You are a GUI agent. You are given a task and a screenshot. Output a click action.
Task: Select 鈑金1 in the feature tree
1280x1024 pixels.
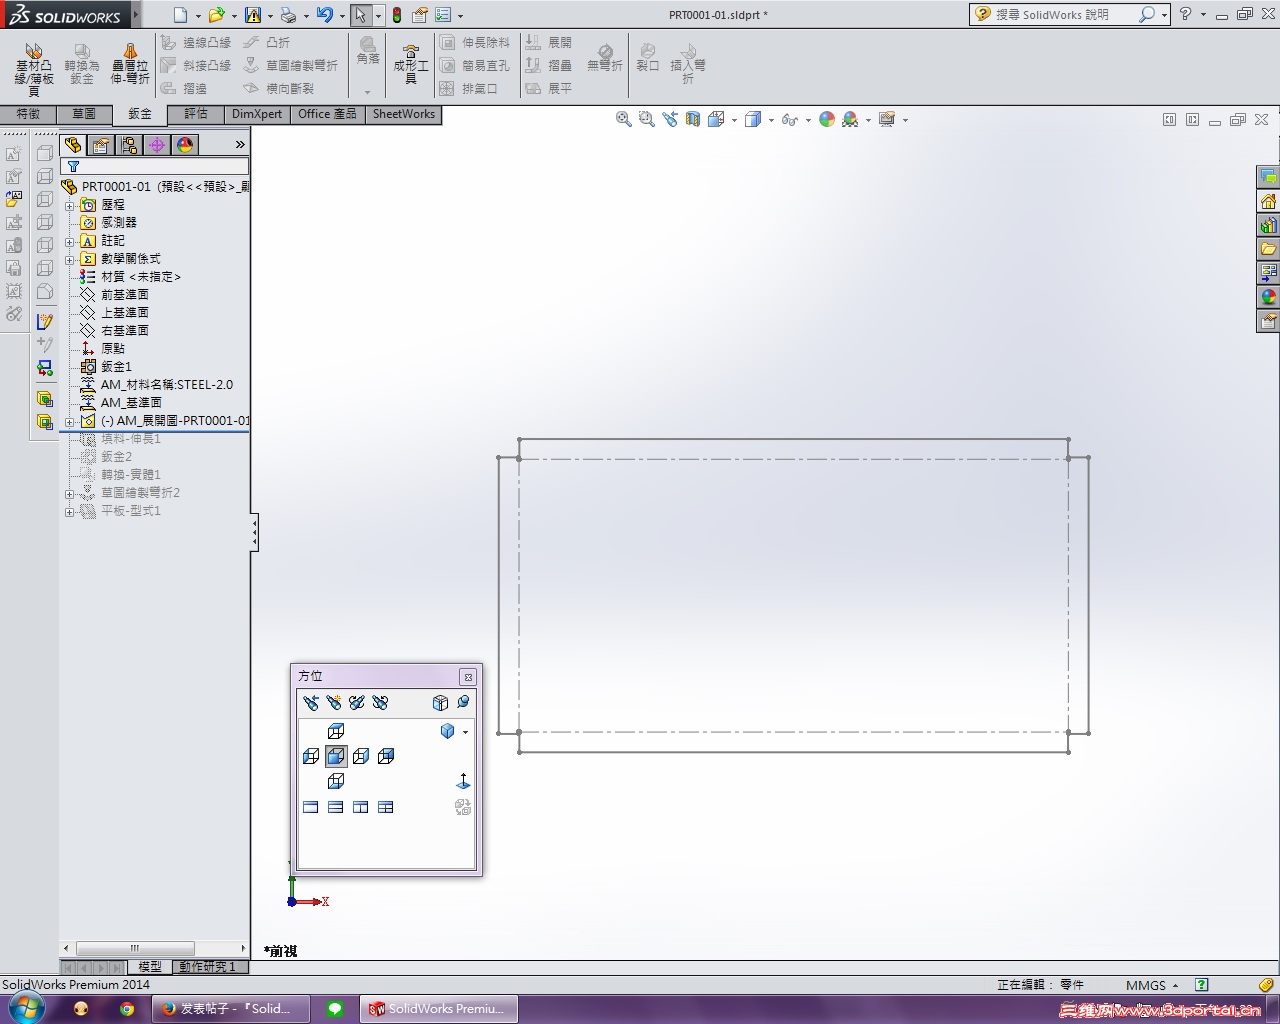click(x=117, y=367)
